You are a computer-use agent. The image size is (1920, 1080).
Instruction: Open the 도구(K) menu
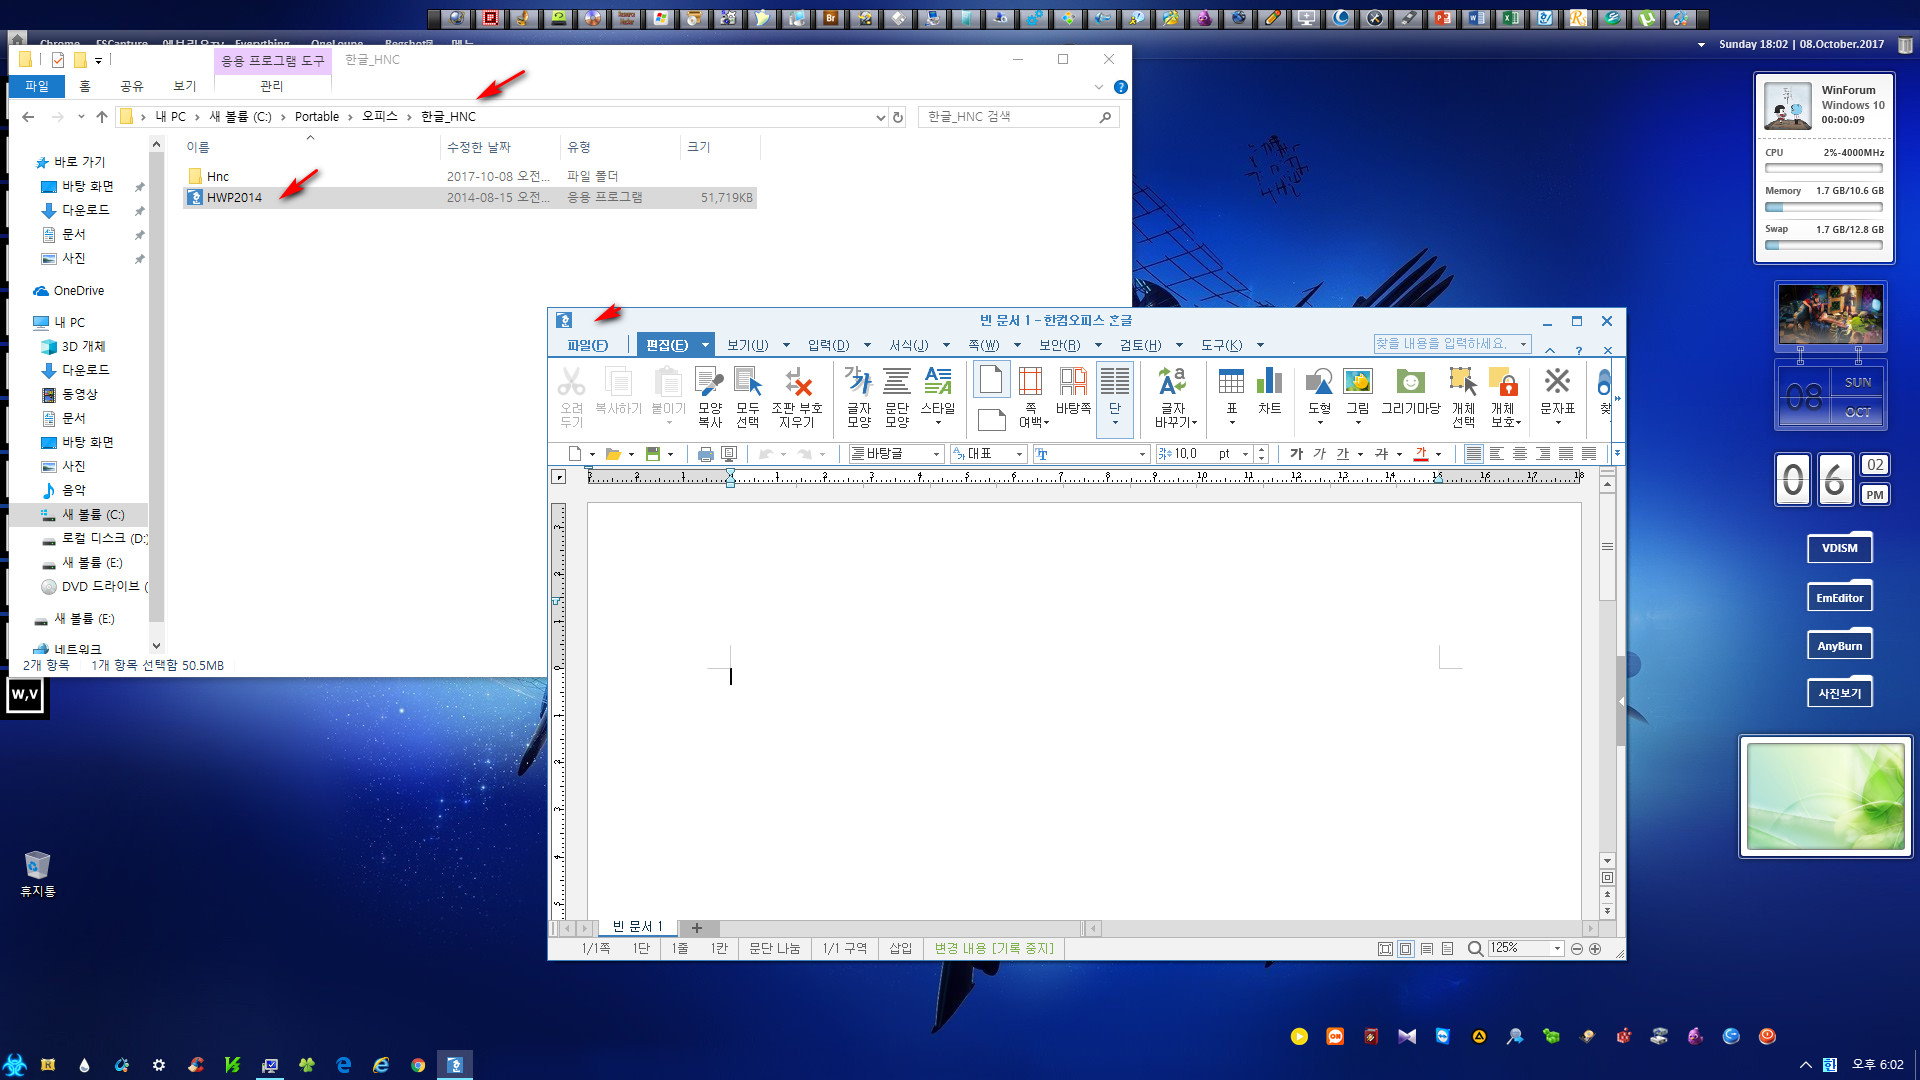tap(1221, 345)
